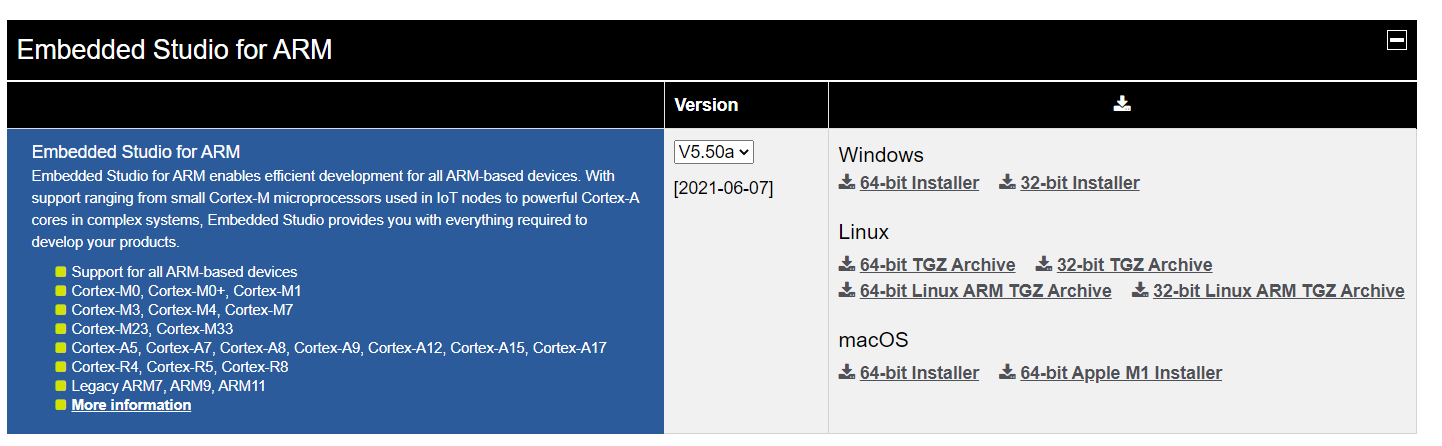Click the download icon in the column header

click(x=1122, y=104)
